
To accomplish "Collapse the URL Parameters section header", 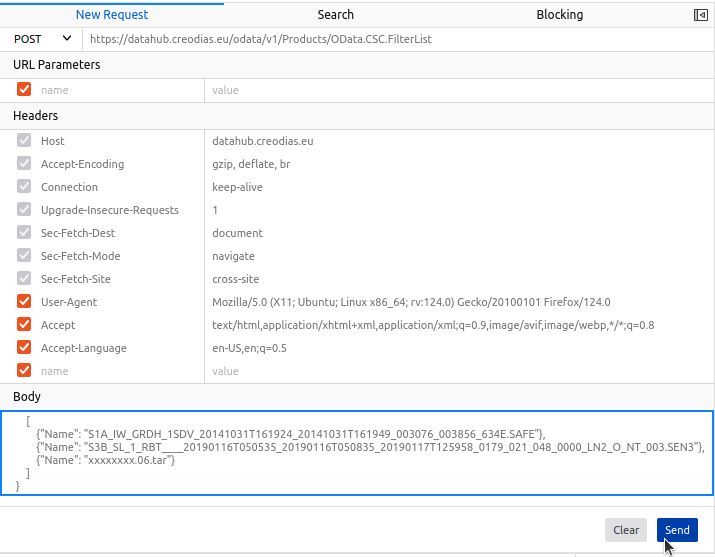I will [x=358, y=65].
